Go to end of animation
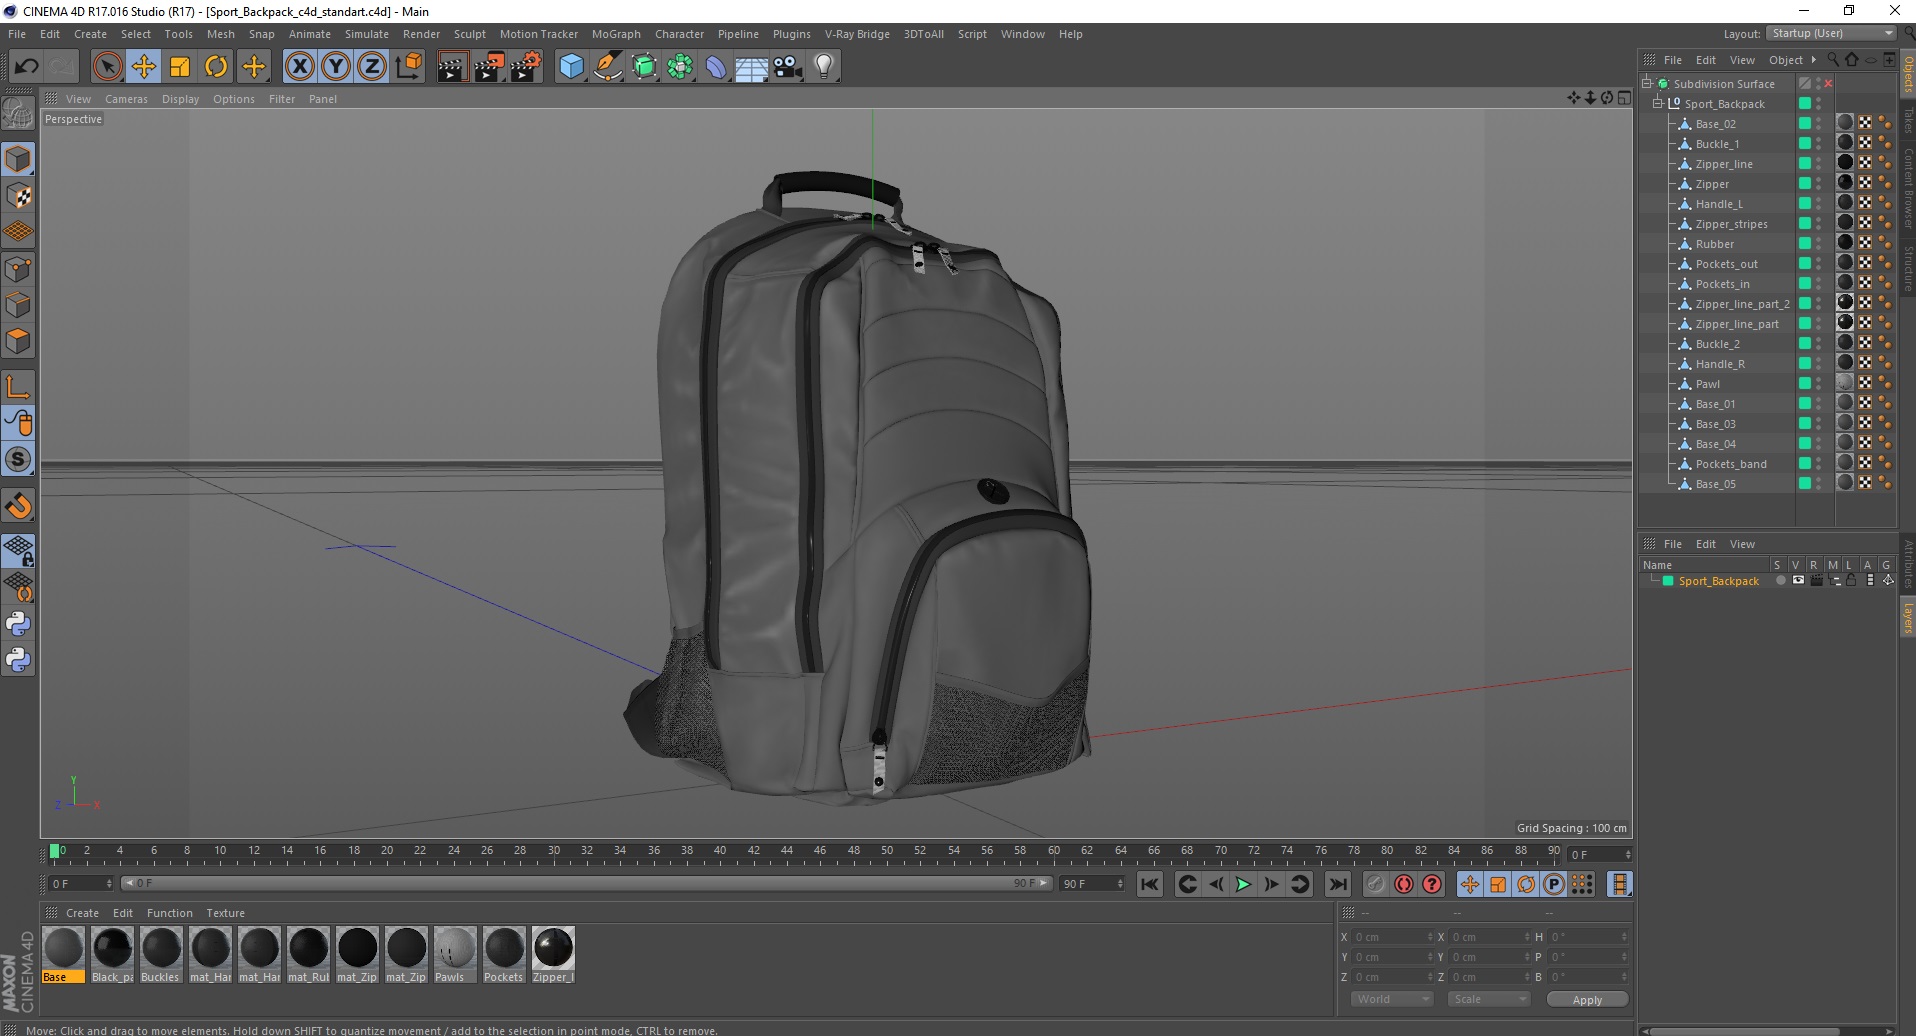Viewport: 1916px width, 1036px height. 1337,884
